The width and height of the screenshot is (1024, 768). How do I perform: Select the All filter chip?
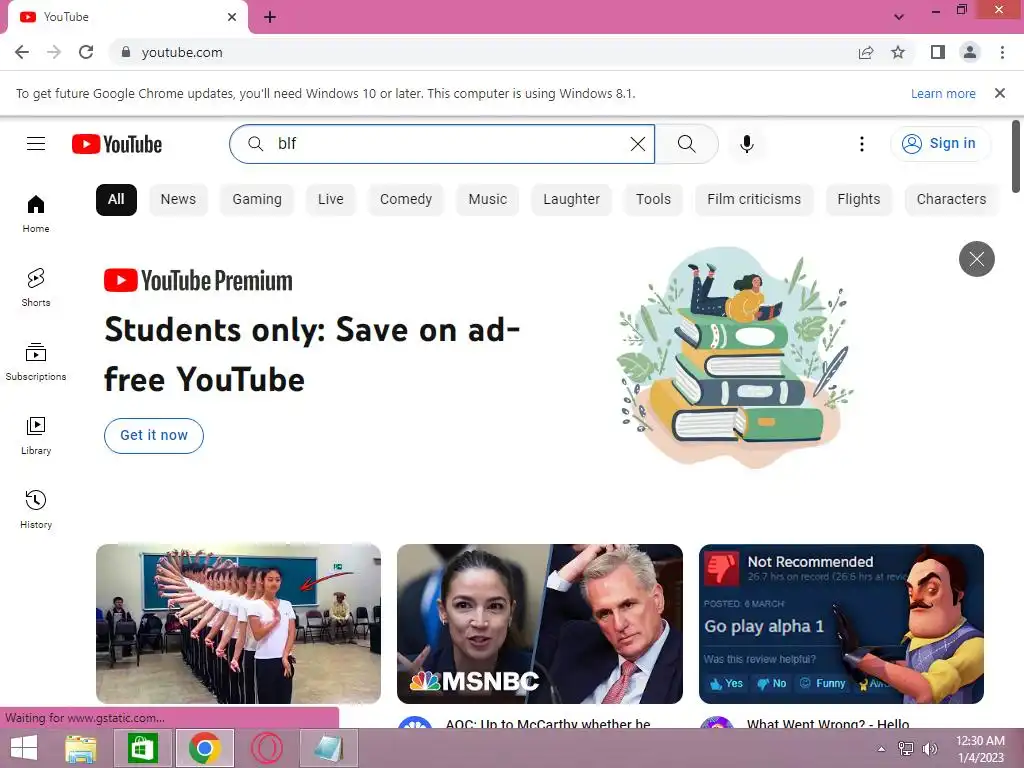(x=116, y=199)
